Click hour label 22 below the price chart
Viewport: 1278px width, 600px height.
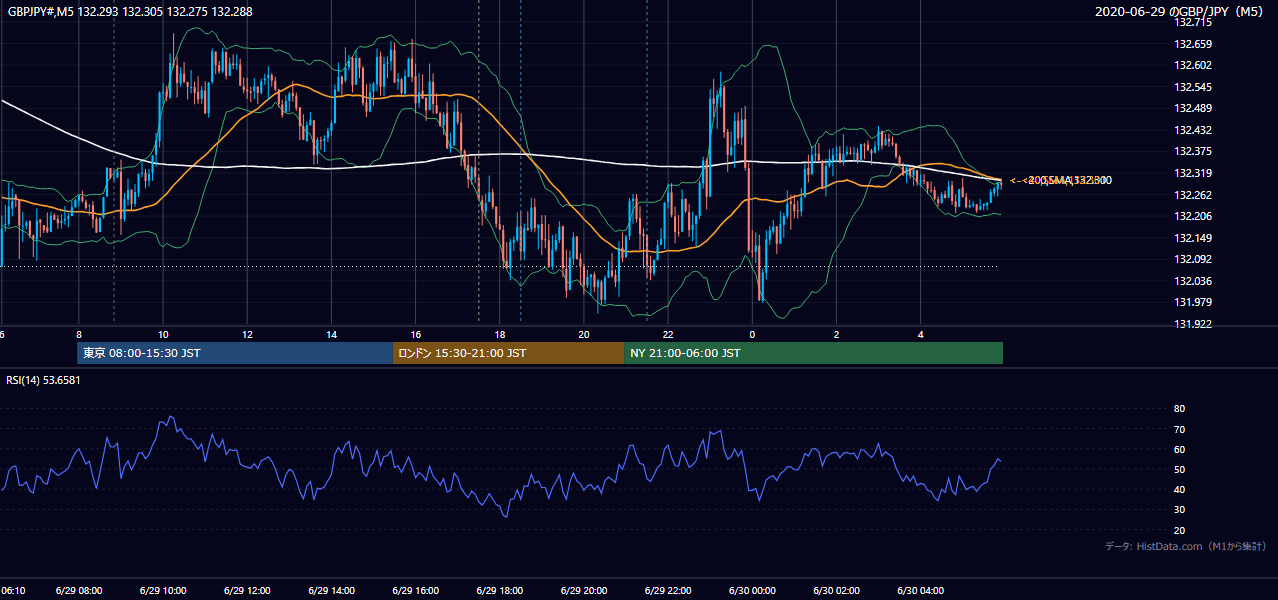coord(668,335)
